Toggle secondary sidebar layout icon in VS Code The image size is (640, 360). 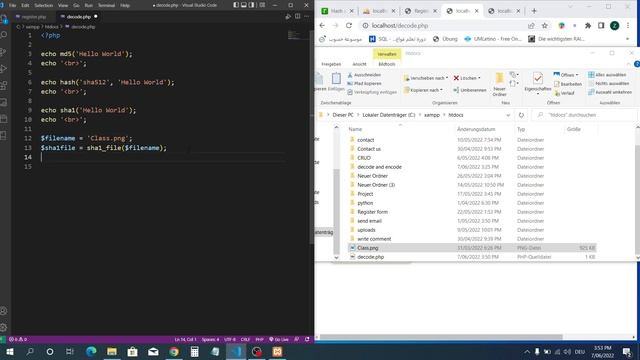tap(251, 5)
